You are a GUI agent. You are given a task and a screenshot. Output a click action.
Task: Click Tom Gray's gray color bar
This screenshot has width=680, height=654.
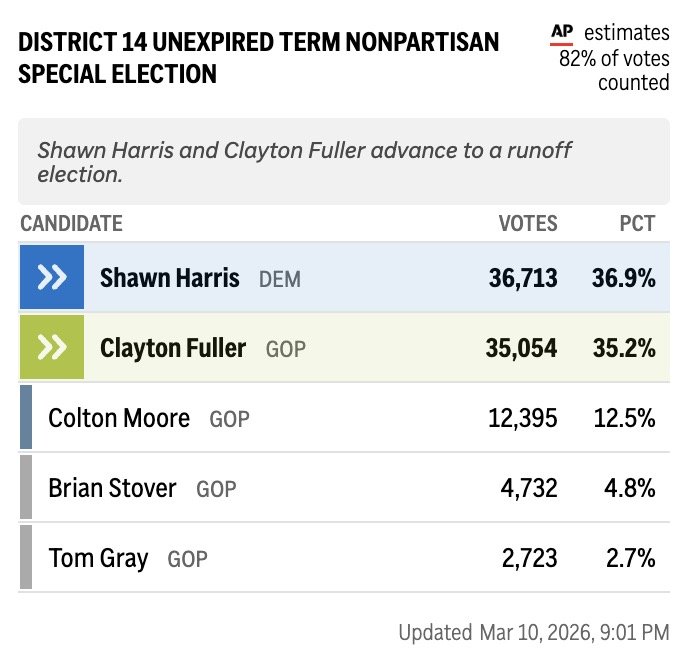coord(26,557)
